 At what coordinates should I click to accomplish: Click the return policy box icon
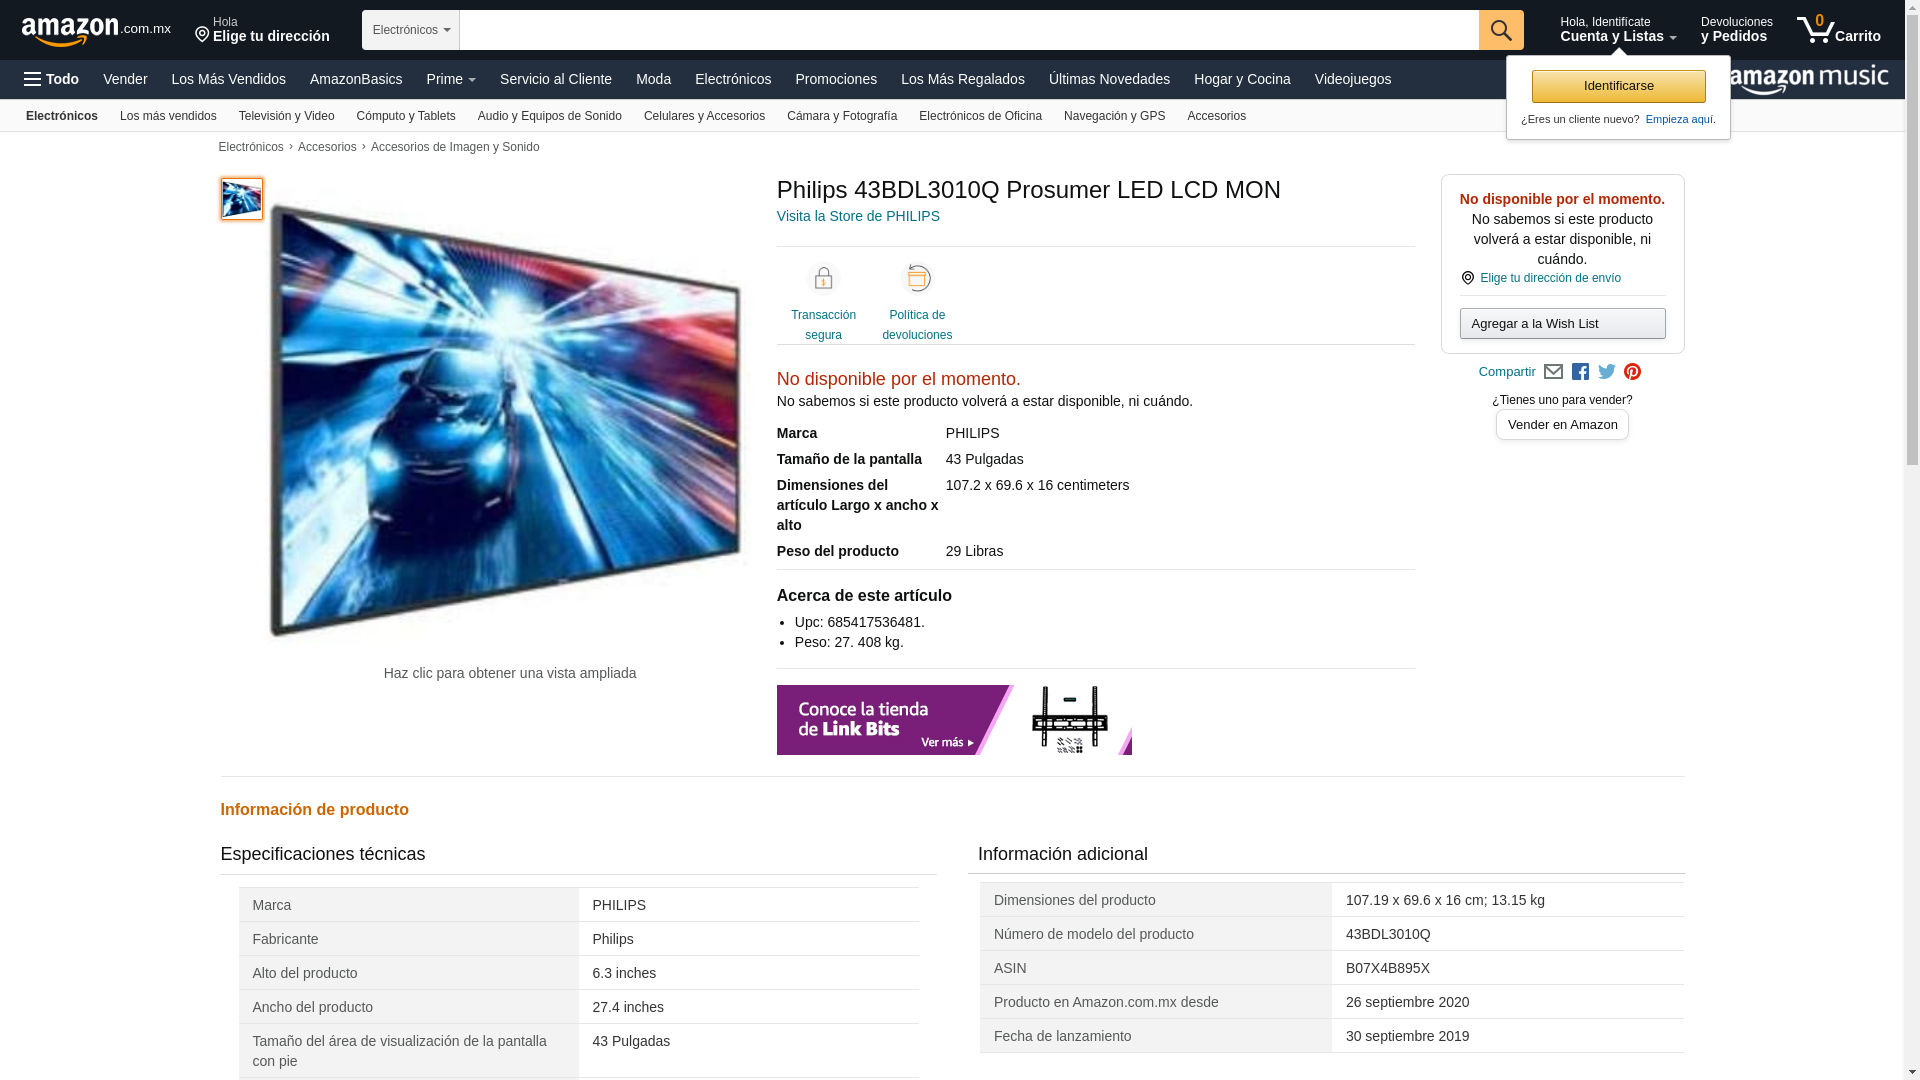[x=917, y=278]
